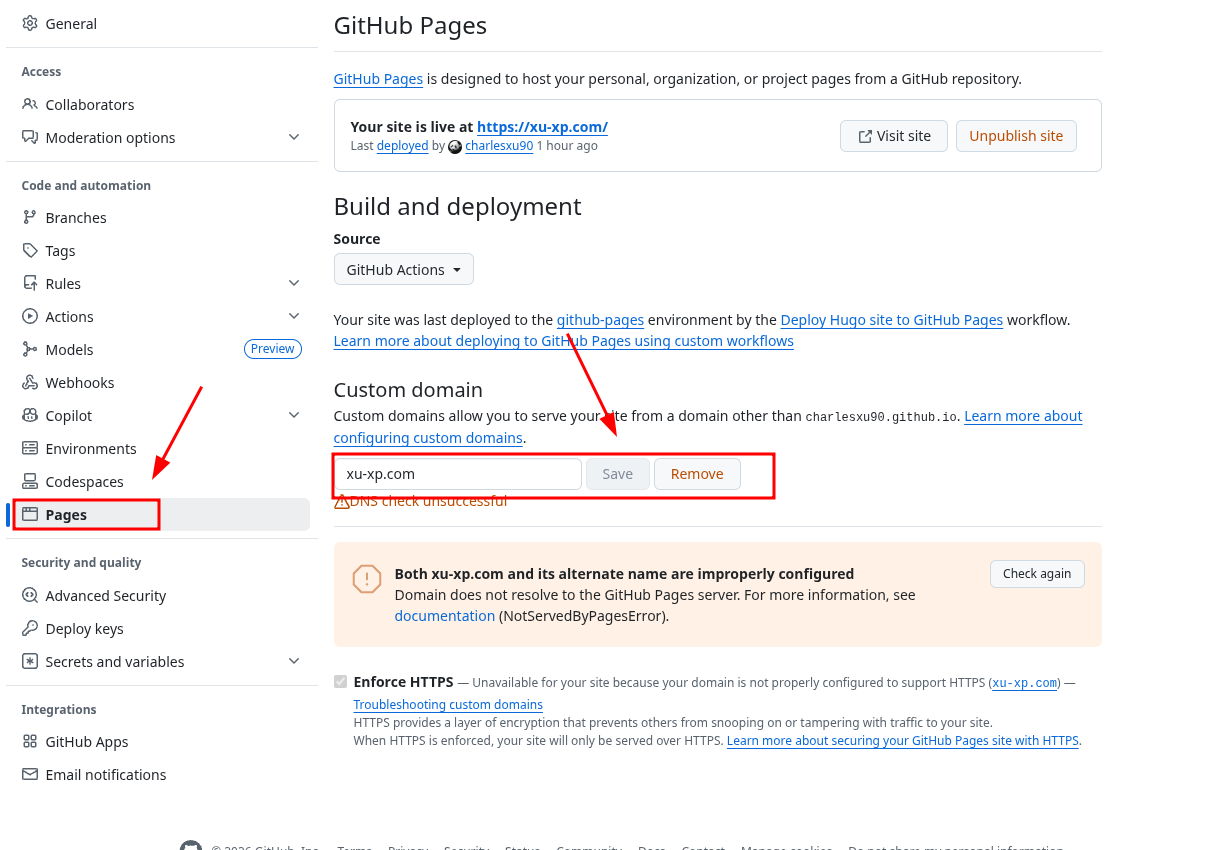
Task: Click the Deploy keys key icon
Action: coord(30,628)
